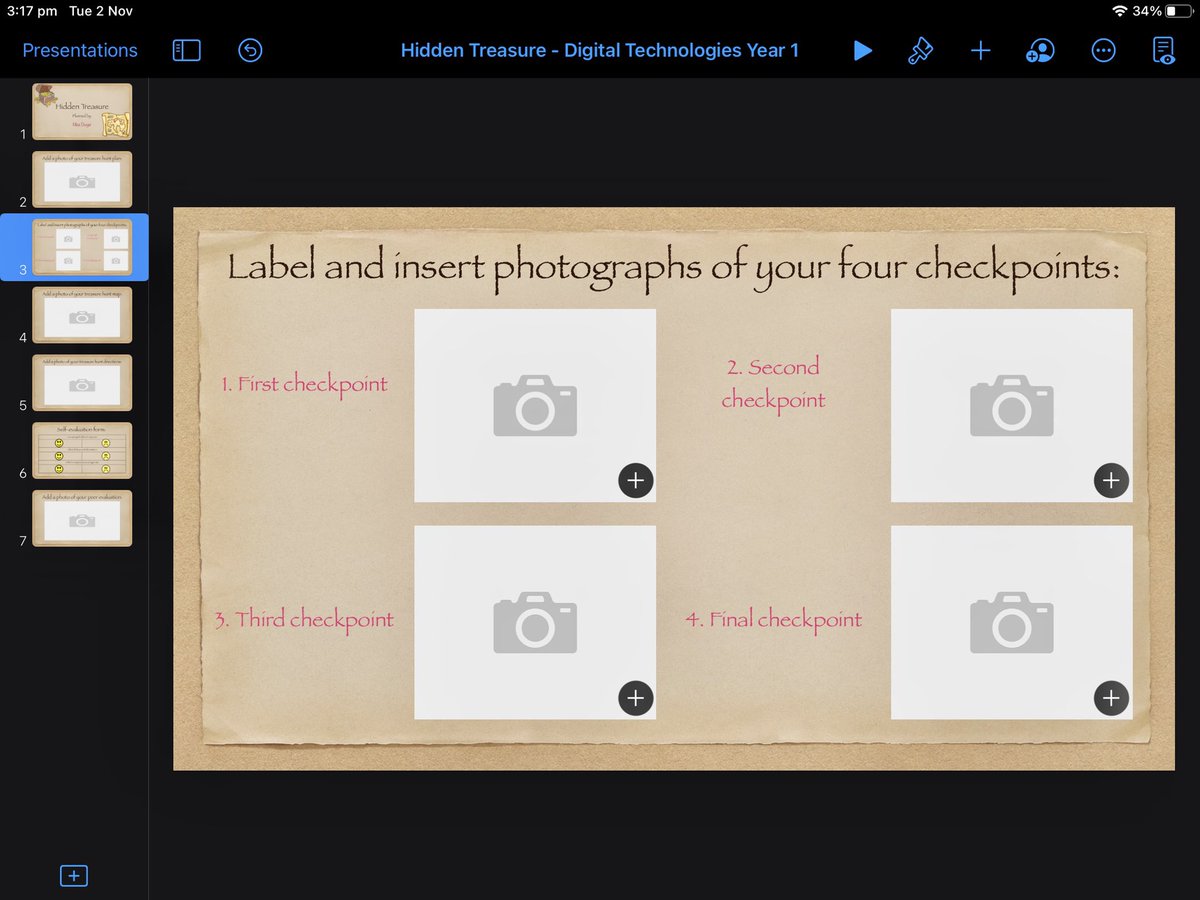The image size is (1200, 900).
Task: Tap plus button on First checkpoint photo placeholder
Action: click(635, 480)
